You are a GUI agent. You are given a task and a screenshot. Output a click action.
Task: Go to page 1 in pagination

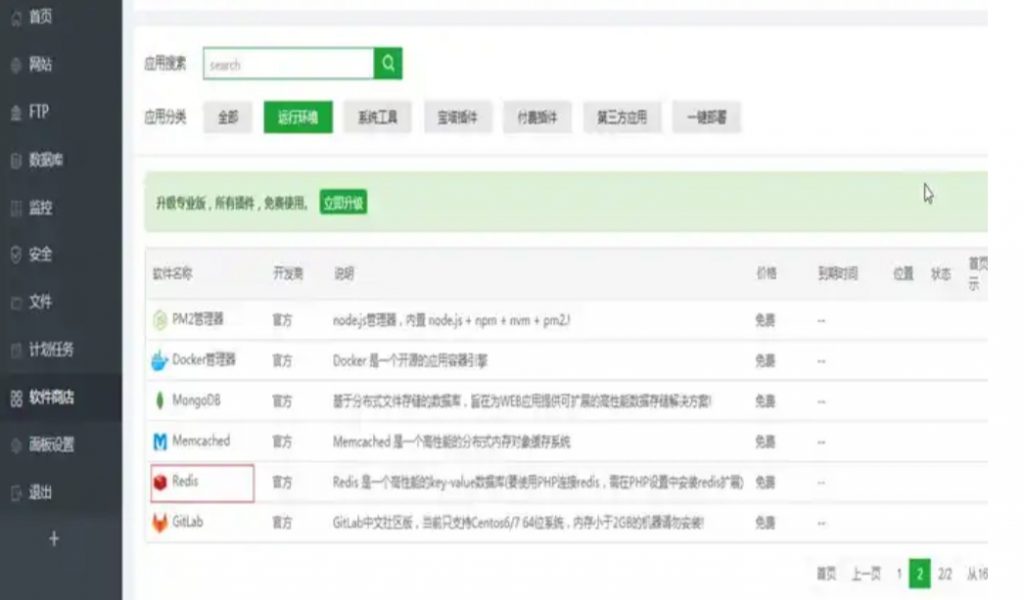tap(899, 574)
